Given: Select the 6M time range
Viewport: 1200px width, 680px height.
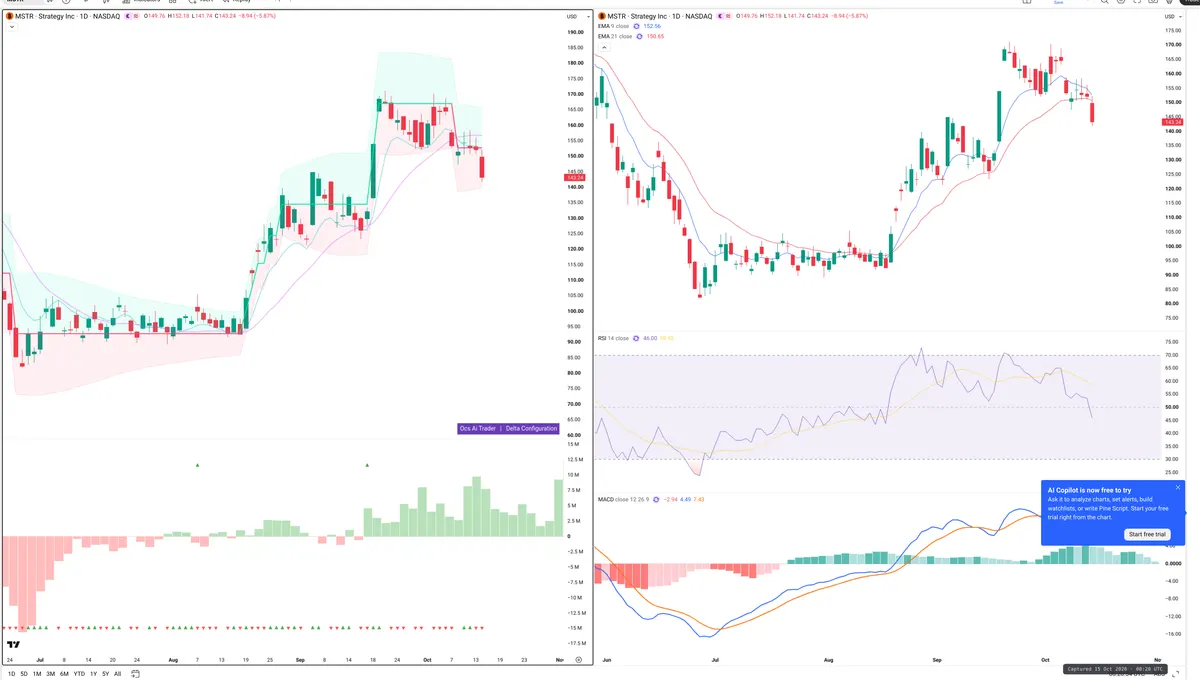Looking at the screenshot, I should [64, 674].
